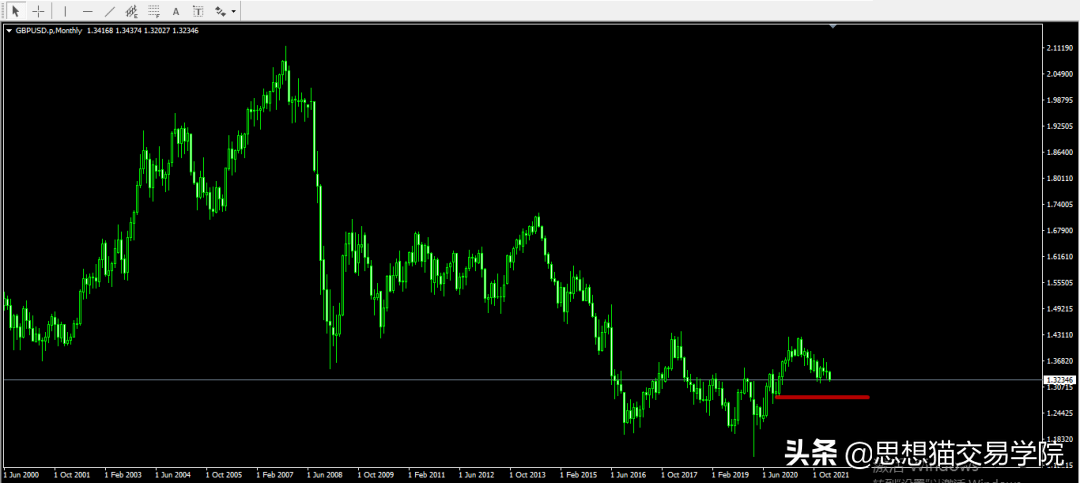1080x483 pixels.
Task: Pick the equidistant channel tool
Action: tap(132, 11)
